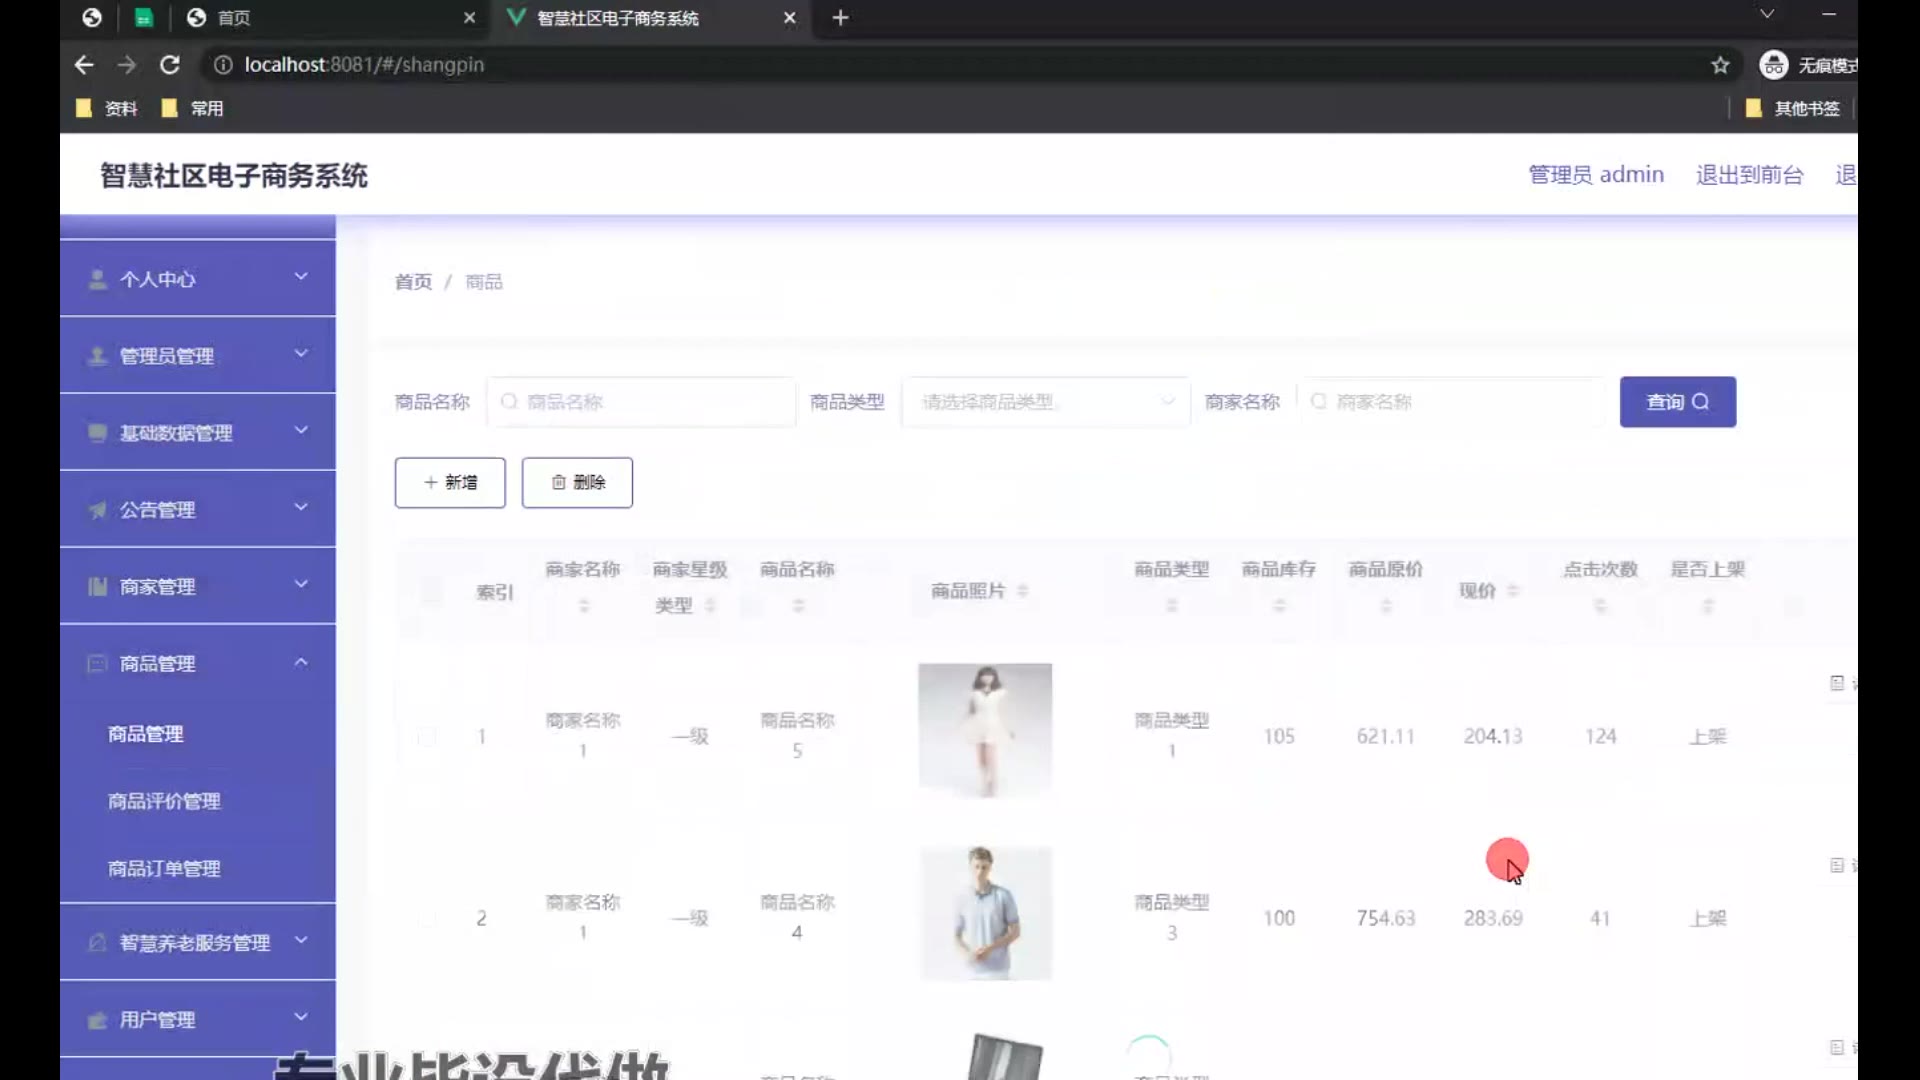This screenshot has width=1920, height=1080.
Task: Open 商品评价管理 submenu item
Action: (164, 801)
